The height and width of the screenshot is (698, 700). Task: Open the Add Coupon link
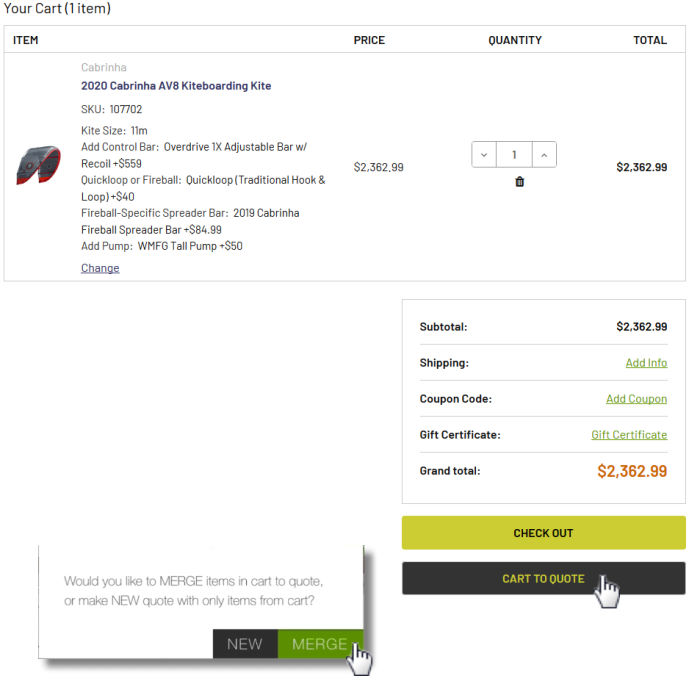tap(636, 399)
